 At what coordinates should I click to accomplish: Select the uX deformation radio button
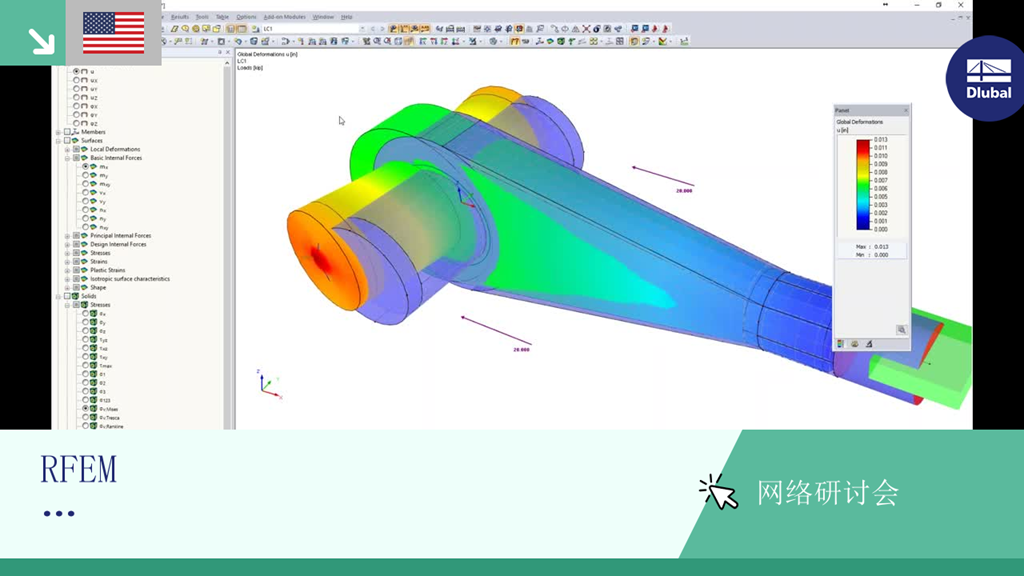[76, 80]
